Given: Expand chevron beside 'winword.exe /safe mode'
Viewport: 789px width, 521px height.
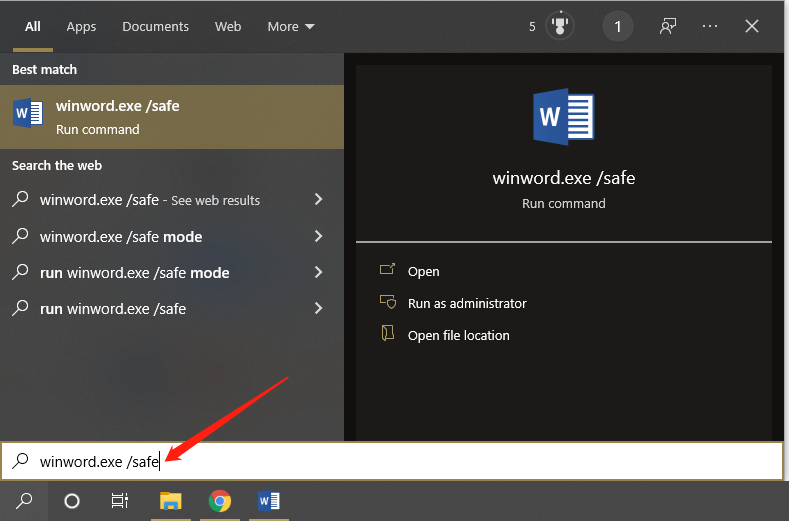Looking at the screenshot, I should (319, 236).
